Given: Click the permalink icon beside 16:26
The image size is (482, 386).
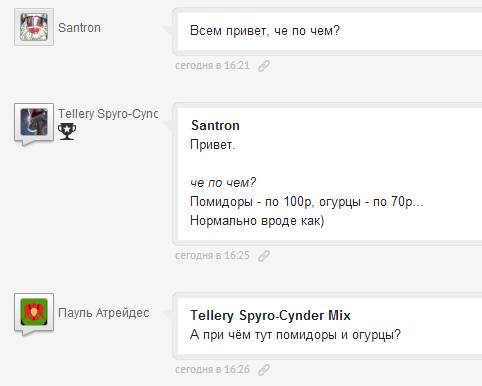Looking at the screenshot, I should (264, 370).
